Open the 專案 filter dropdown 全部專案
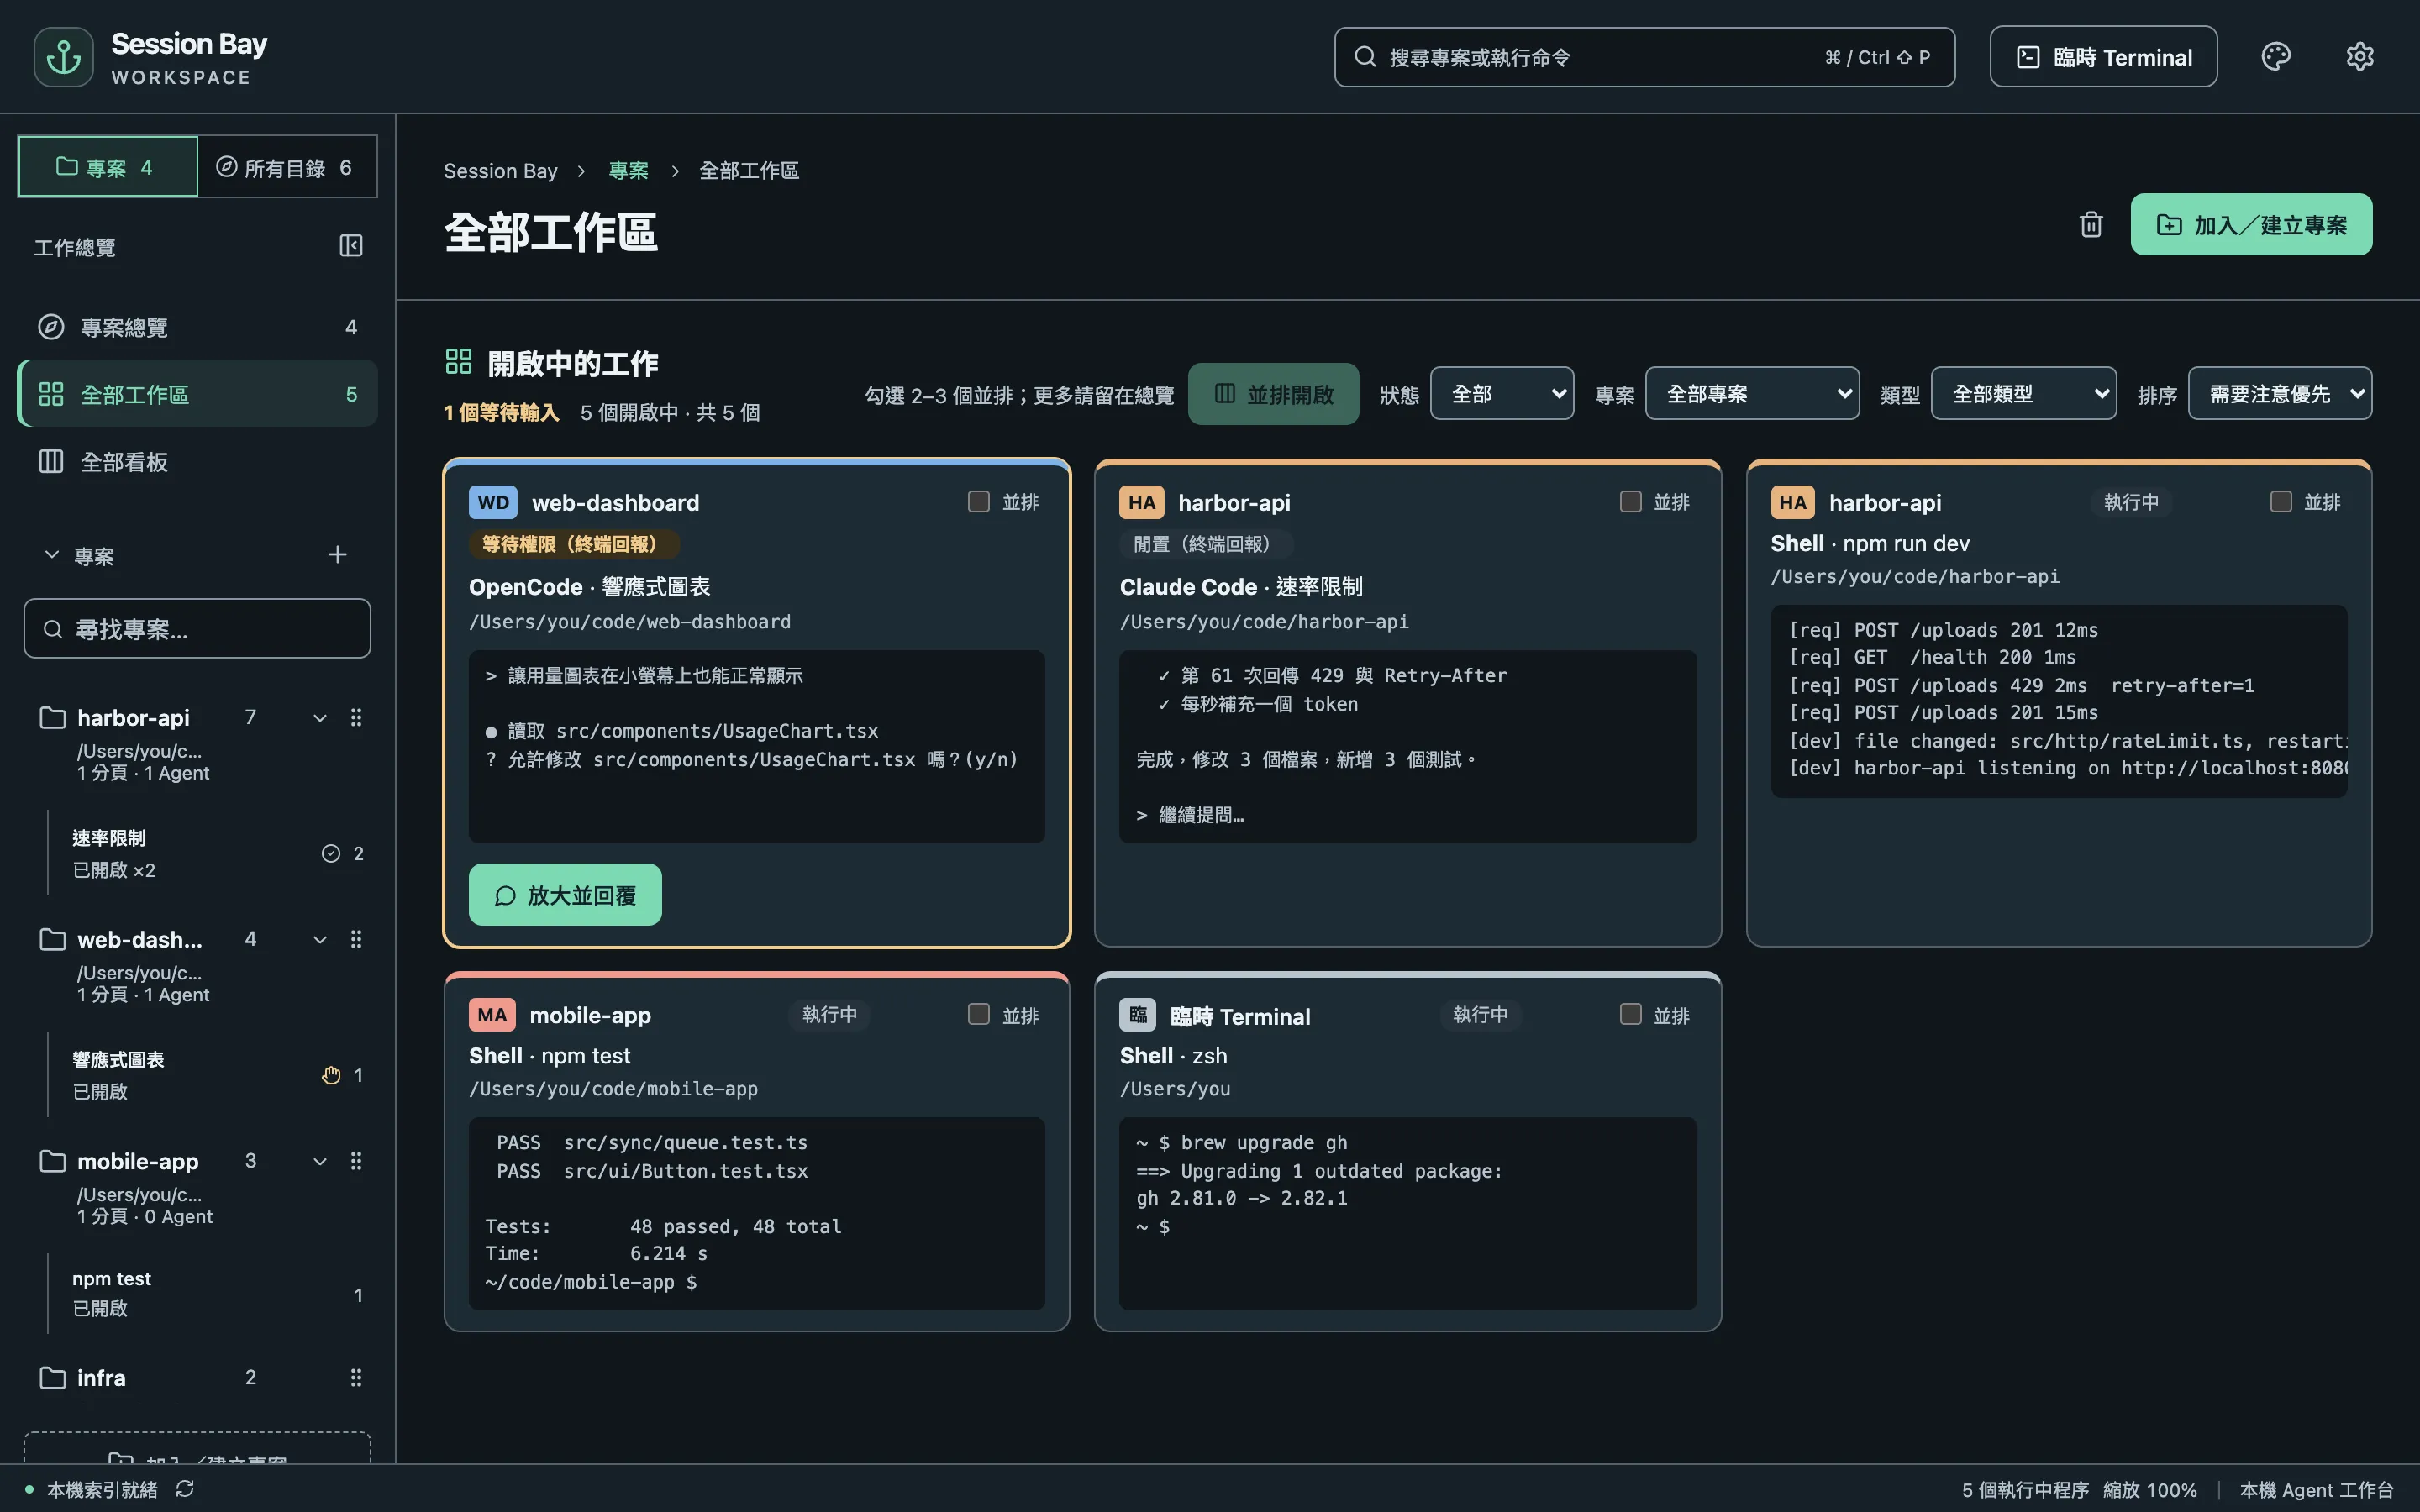2420x1512 pixels. click(x=1752, y=393)
